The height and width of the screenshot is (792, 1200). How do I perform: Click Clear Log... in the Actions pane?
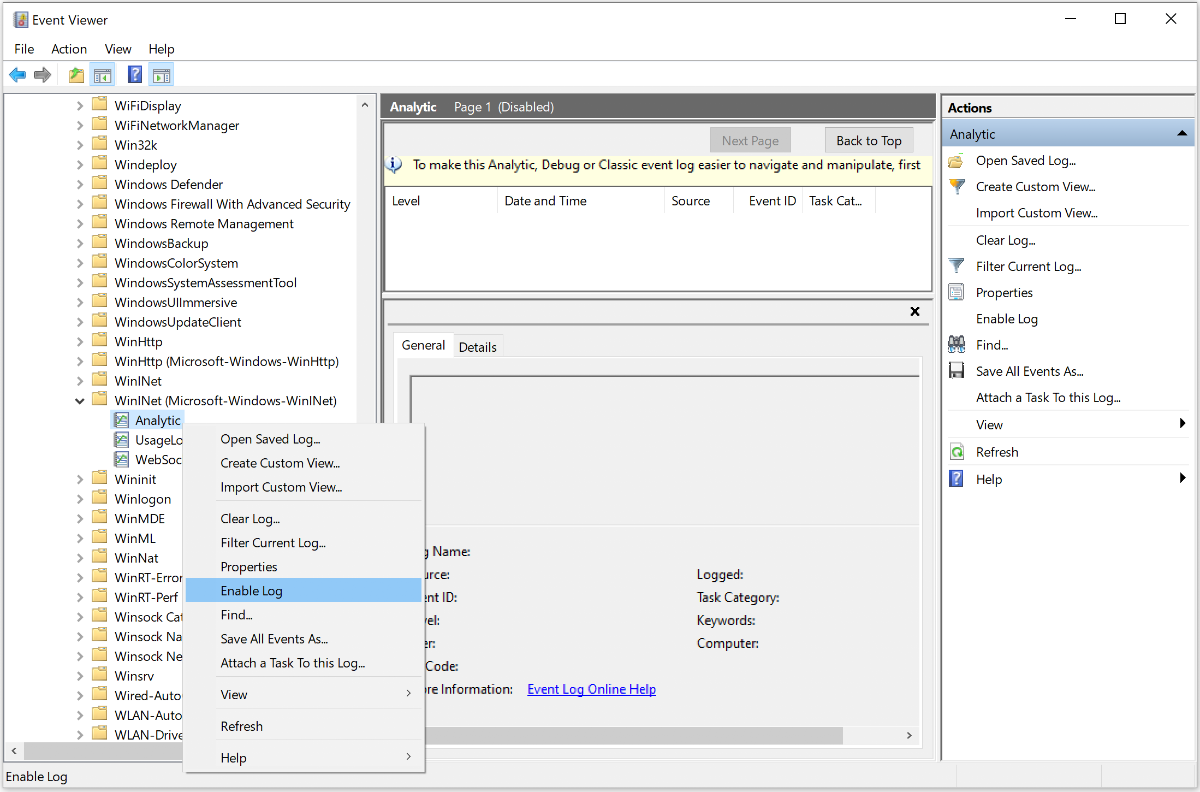pos(1006,241)
